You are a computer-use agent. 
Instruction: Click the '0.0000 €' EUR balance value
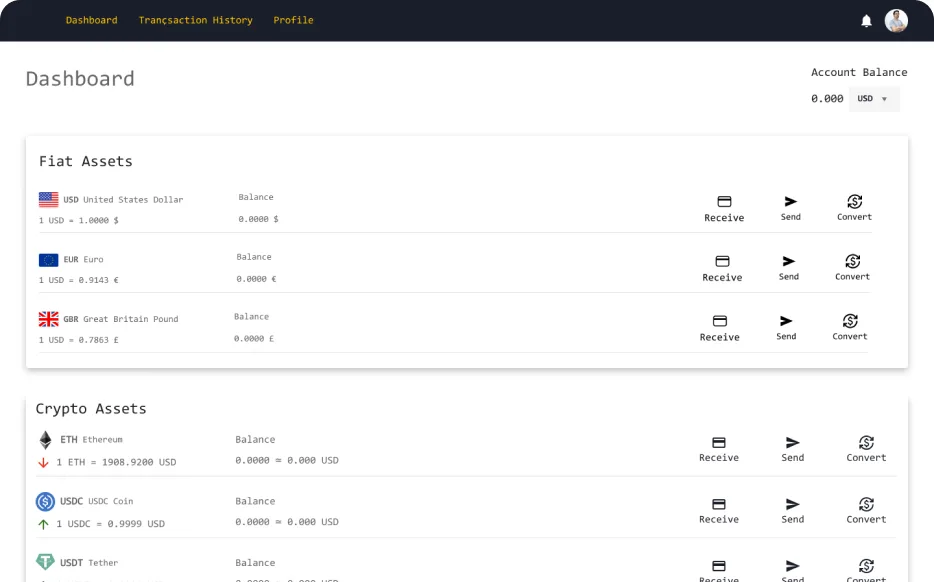tap(256, 279)
